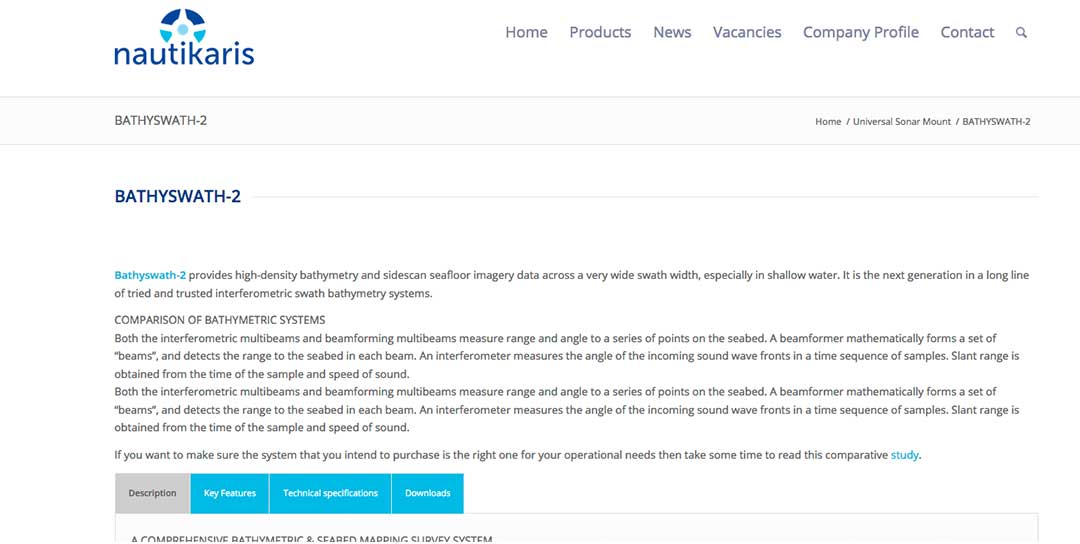This screenshot has height=544, width=1080.
Task: Click the Nautikaris logo
Action: tap(184, 37)
